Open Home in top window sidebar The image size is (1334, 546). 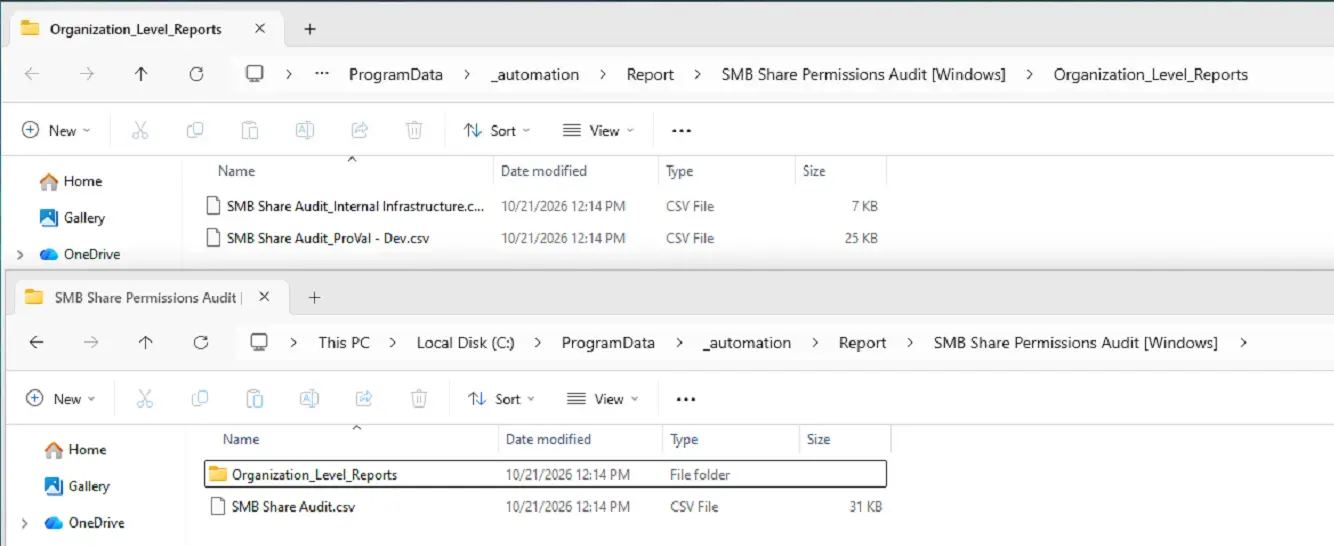tap(70, 181)
